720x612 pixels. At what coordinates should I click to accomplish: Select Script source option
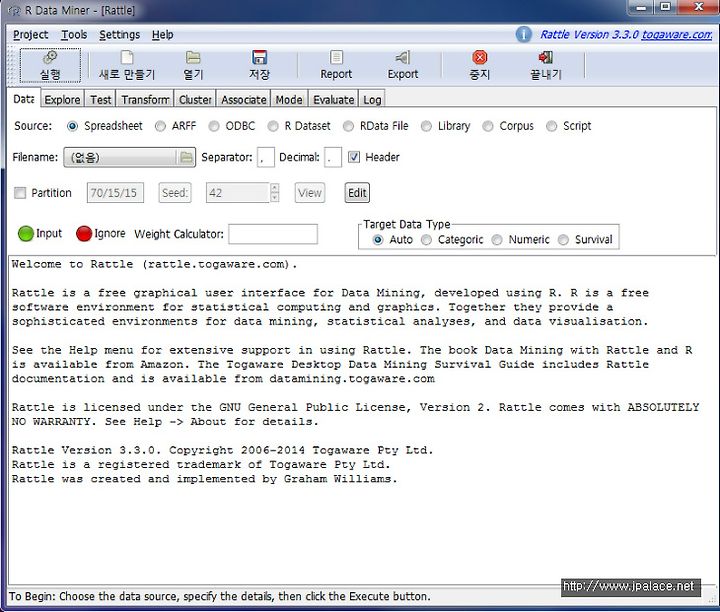coord(551,126)
